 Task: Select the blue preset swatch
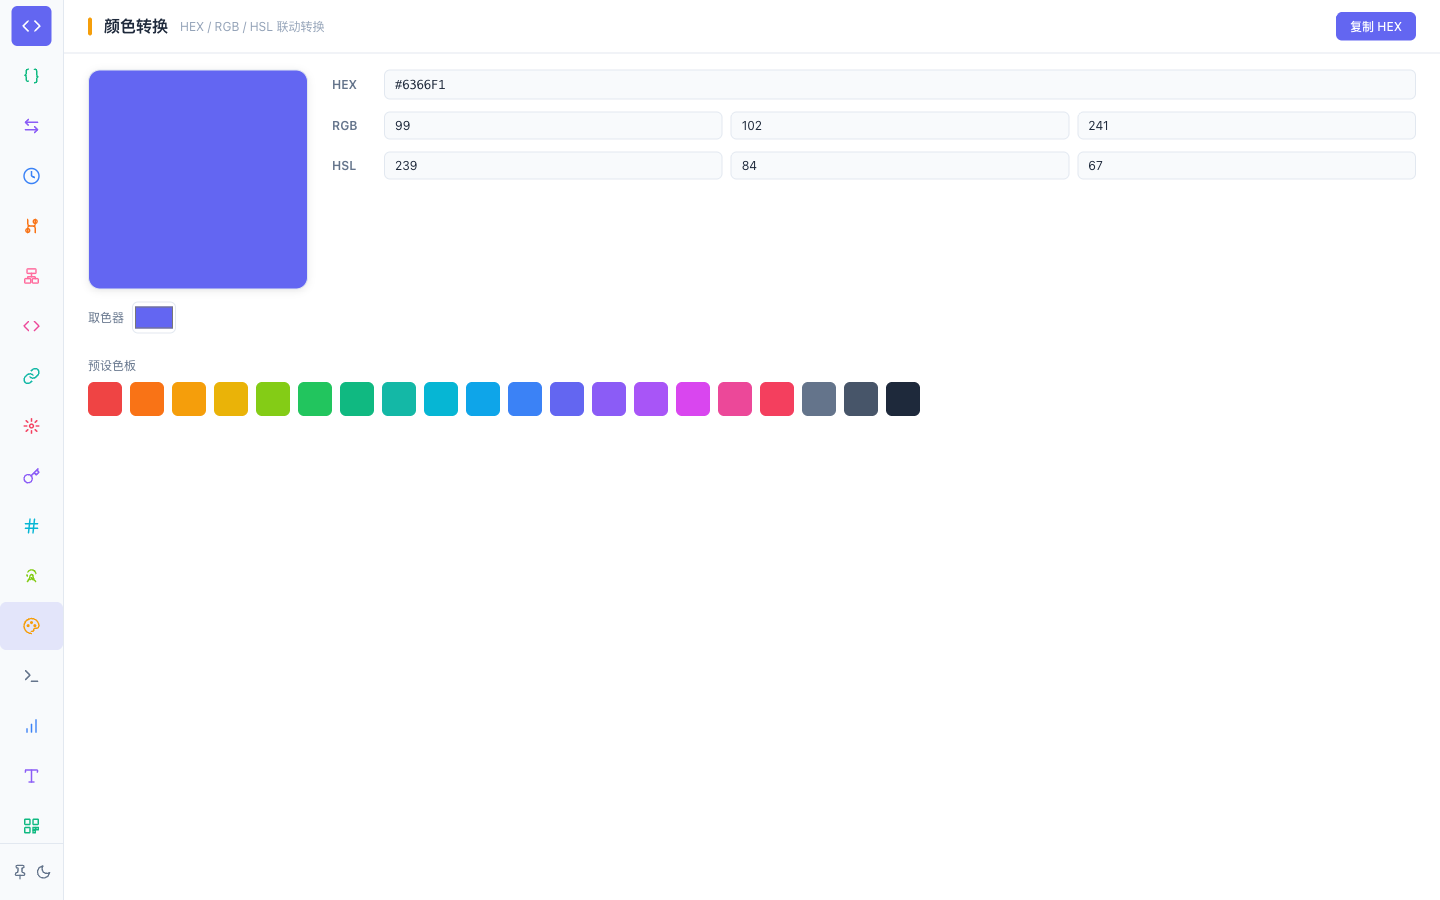point(525,399)
